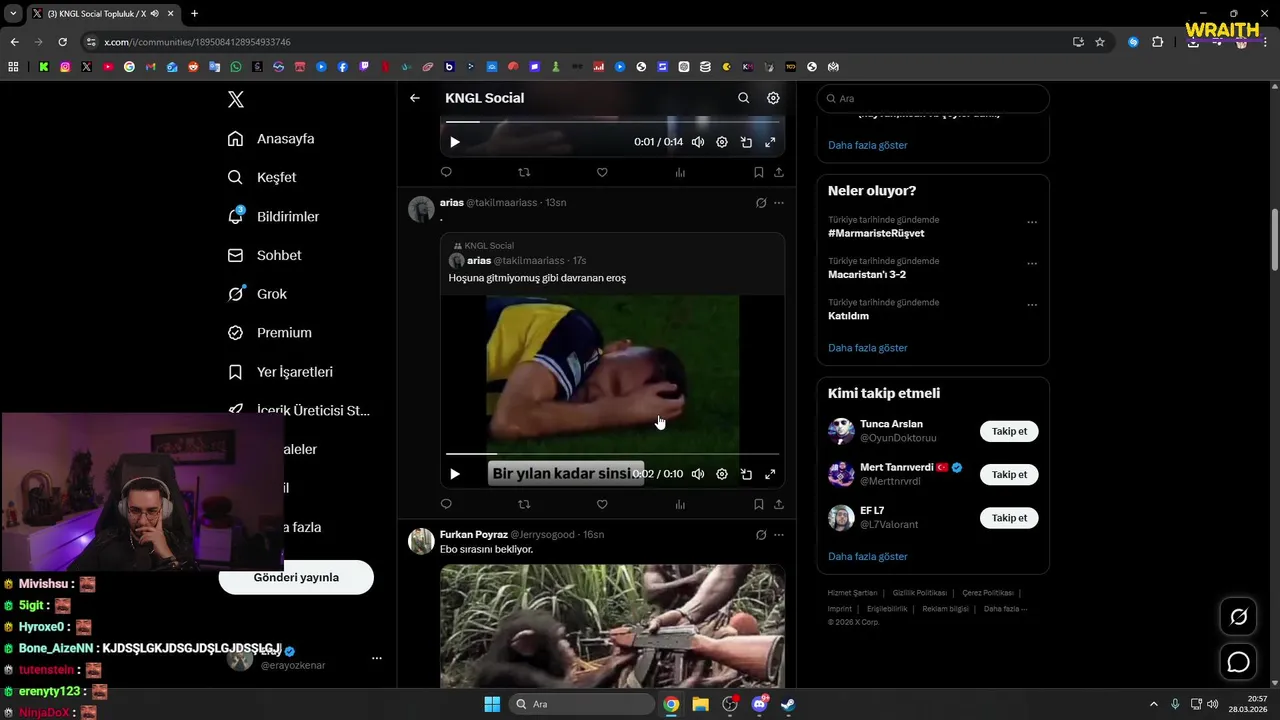Screen dimensions: 1280x720
Task: Open settings on arias quoted video
Action: point(722,474)
